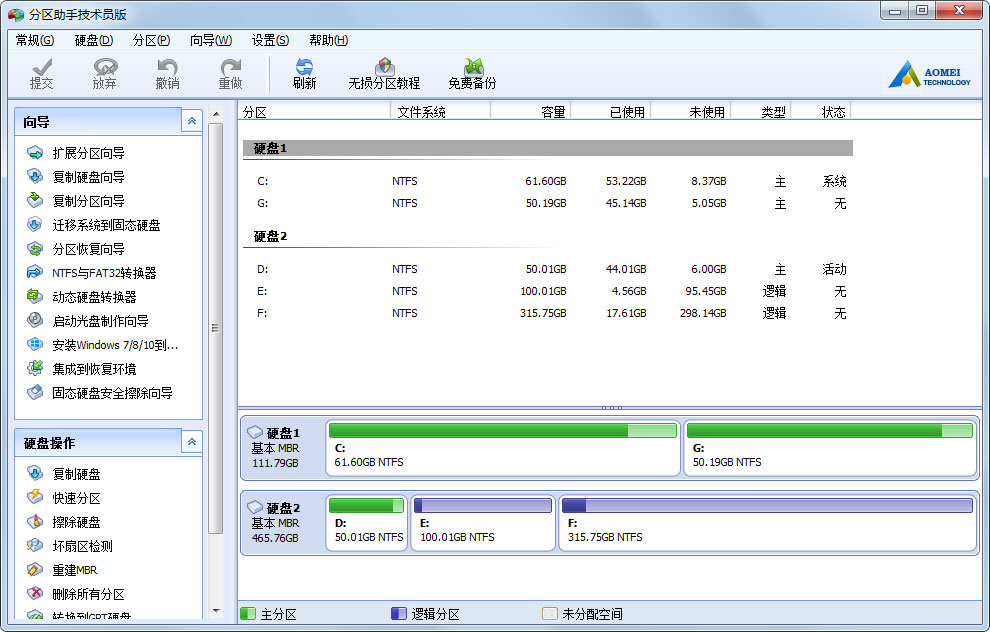Click the 容量 column header

(553, 112)
